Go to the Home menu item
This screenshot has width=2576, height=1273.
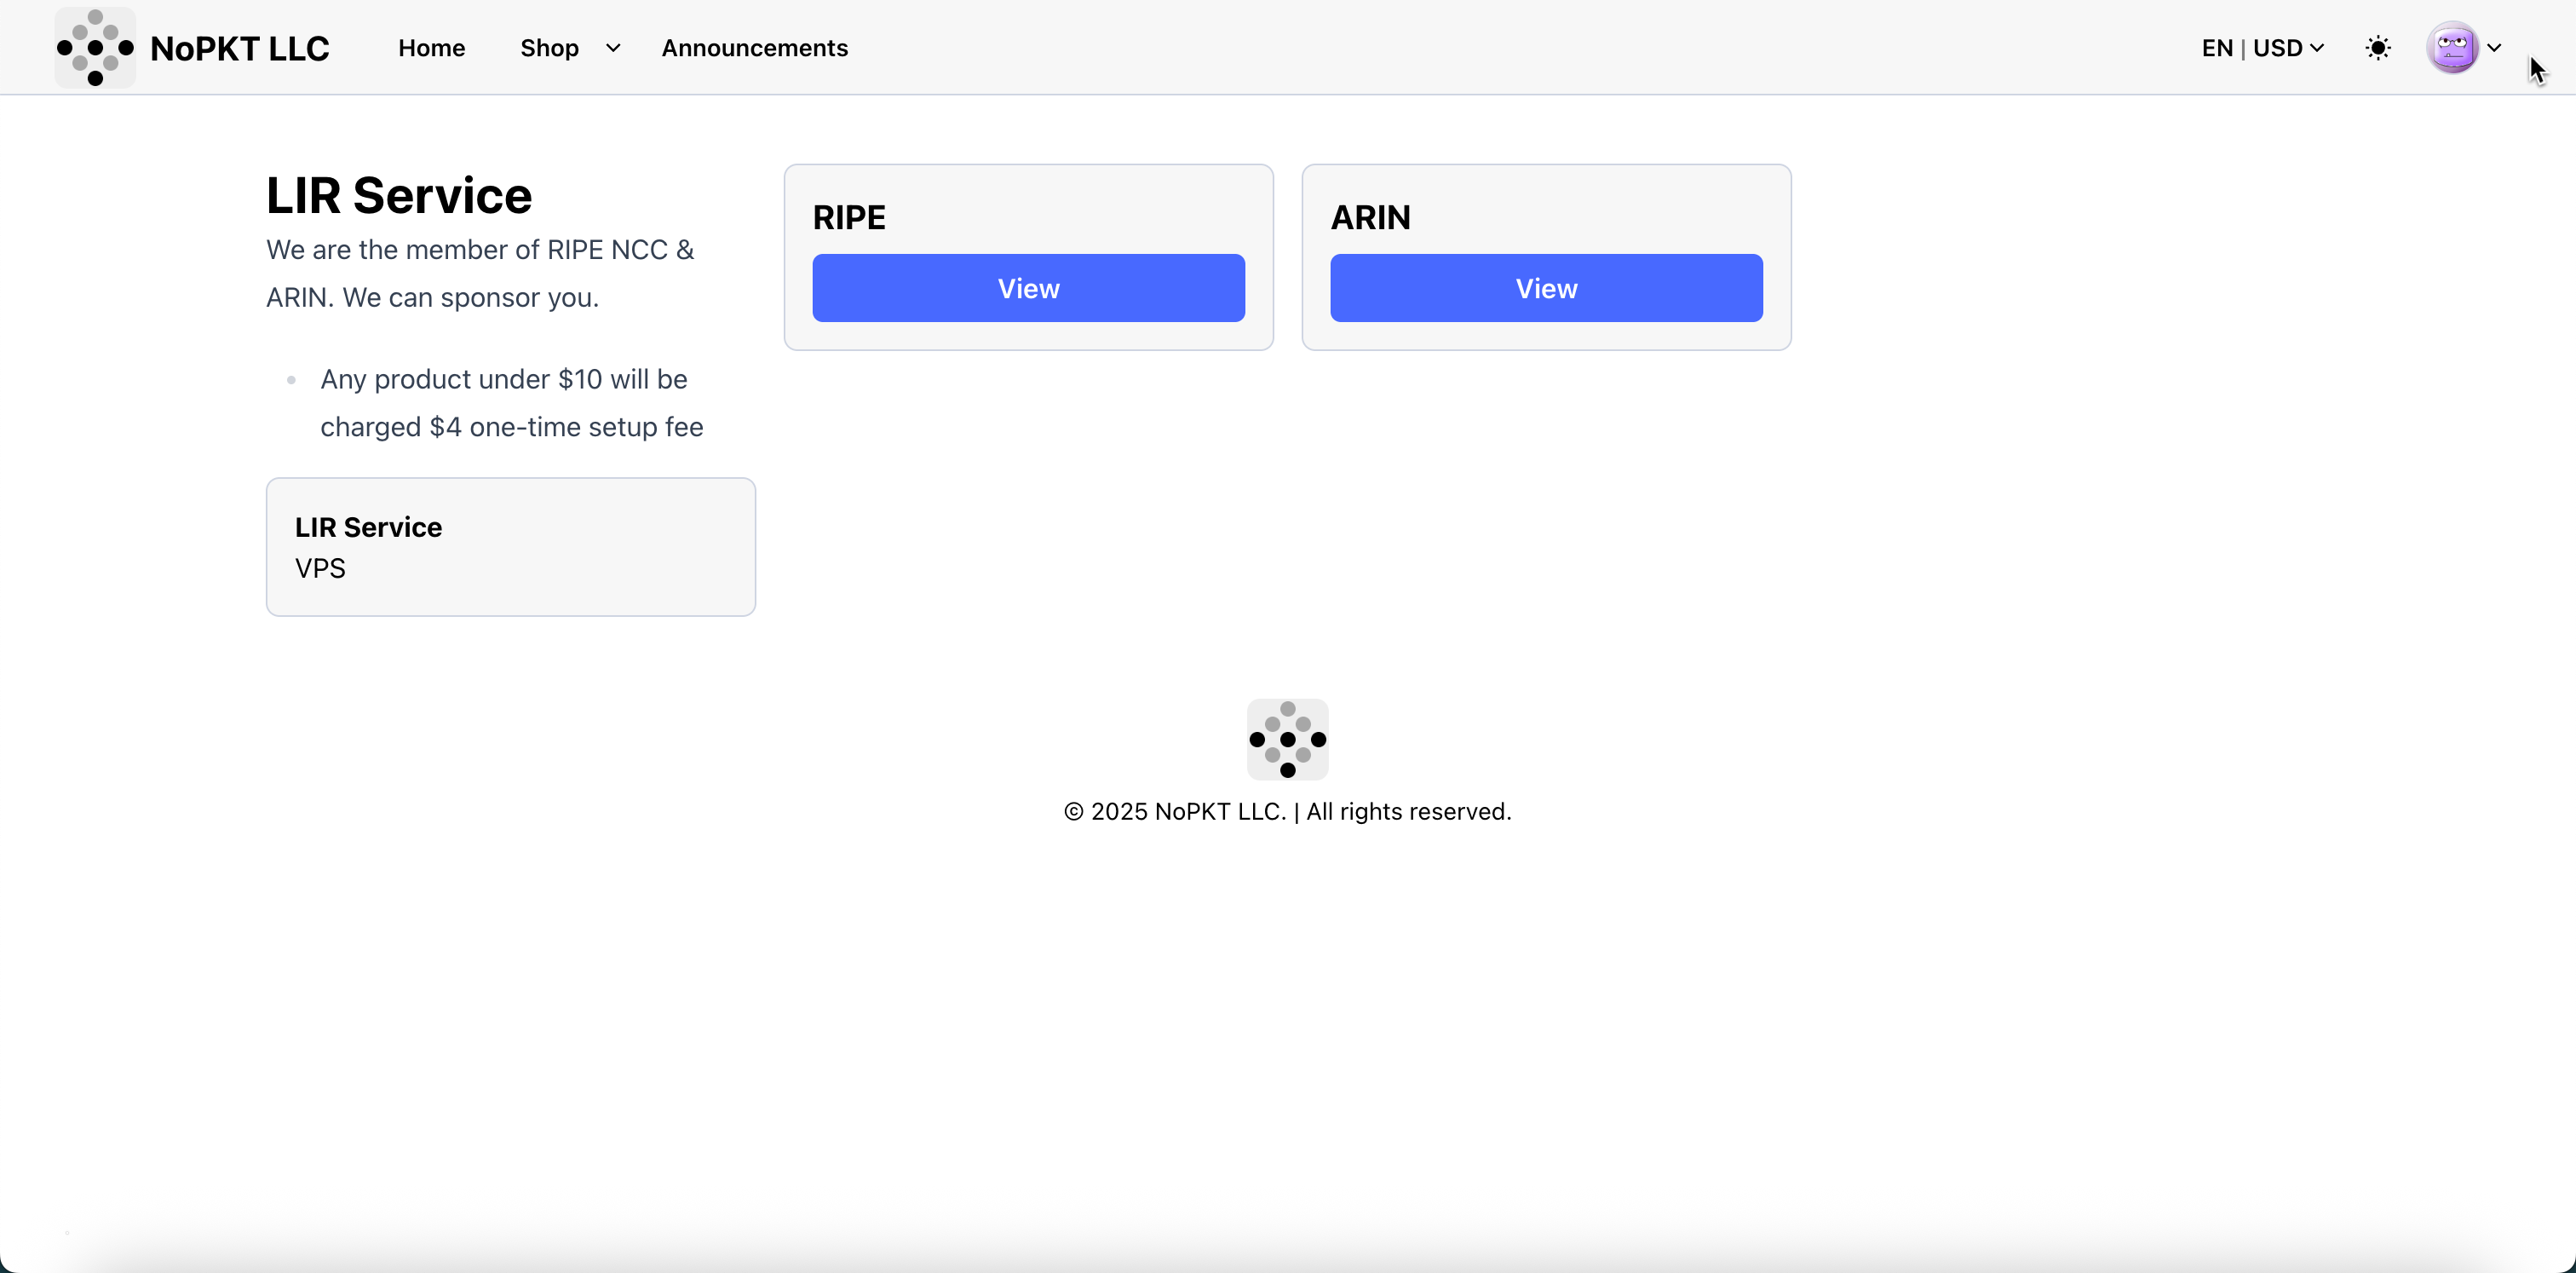tap(431, 48)
